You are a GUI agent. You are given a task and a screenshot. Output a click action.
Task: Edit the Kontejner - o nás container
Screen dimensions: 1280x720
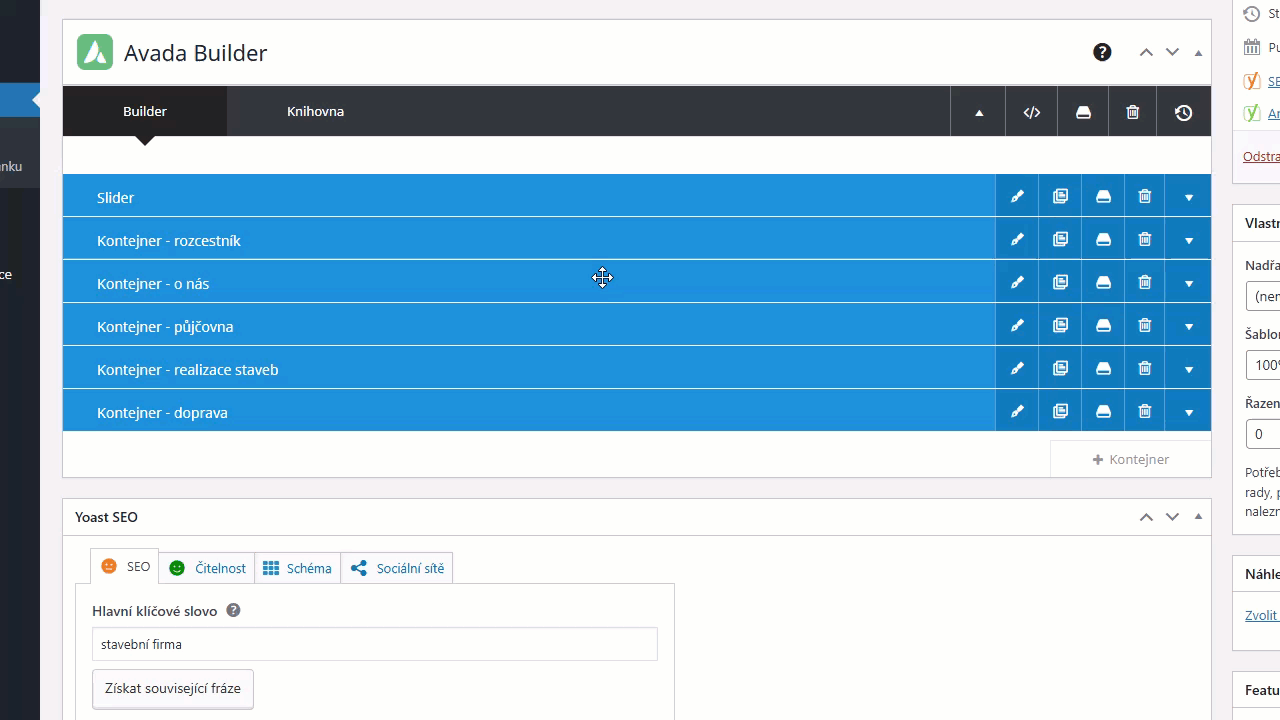click(x=1017, y=283)
